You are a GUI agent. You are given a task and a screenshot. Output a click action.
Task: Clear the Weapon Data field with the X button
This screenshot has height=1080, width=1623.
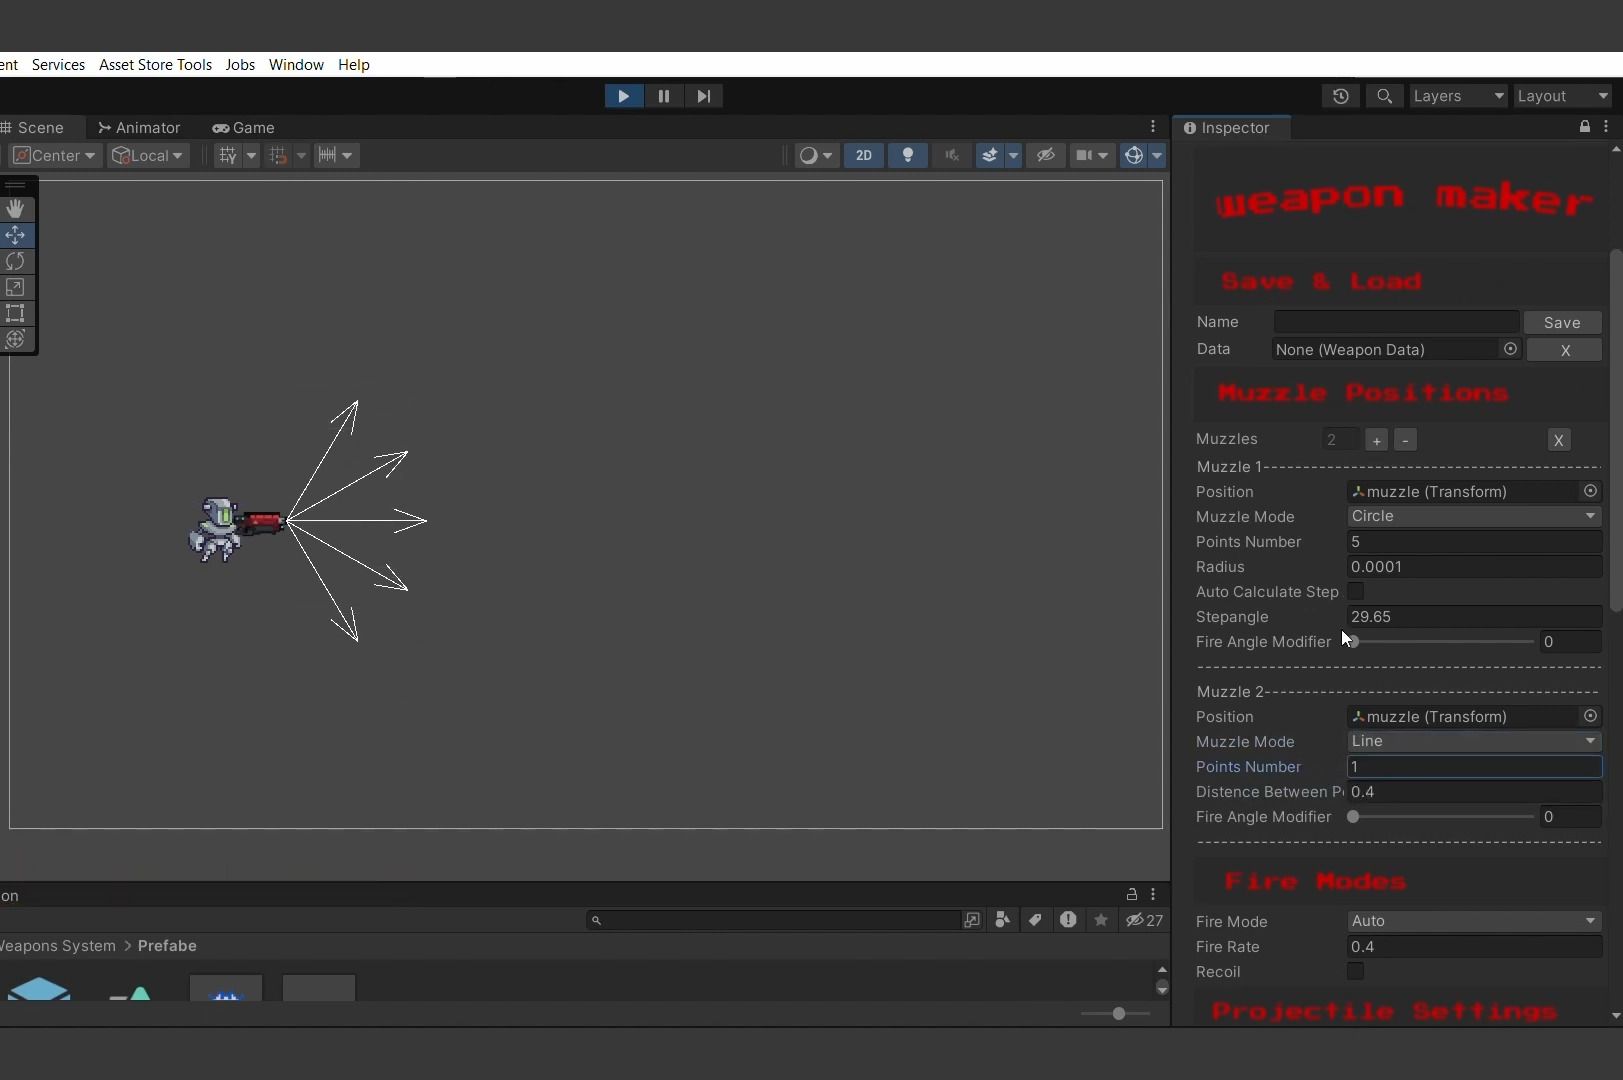pyautogui.click(x=1564, y=350)
